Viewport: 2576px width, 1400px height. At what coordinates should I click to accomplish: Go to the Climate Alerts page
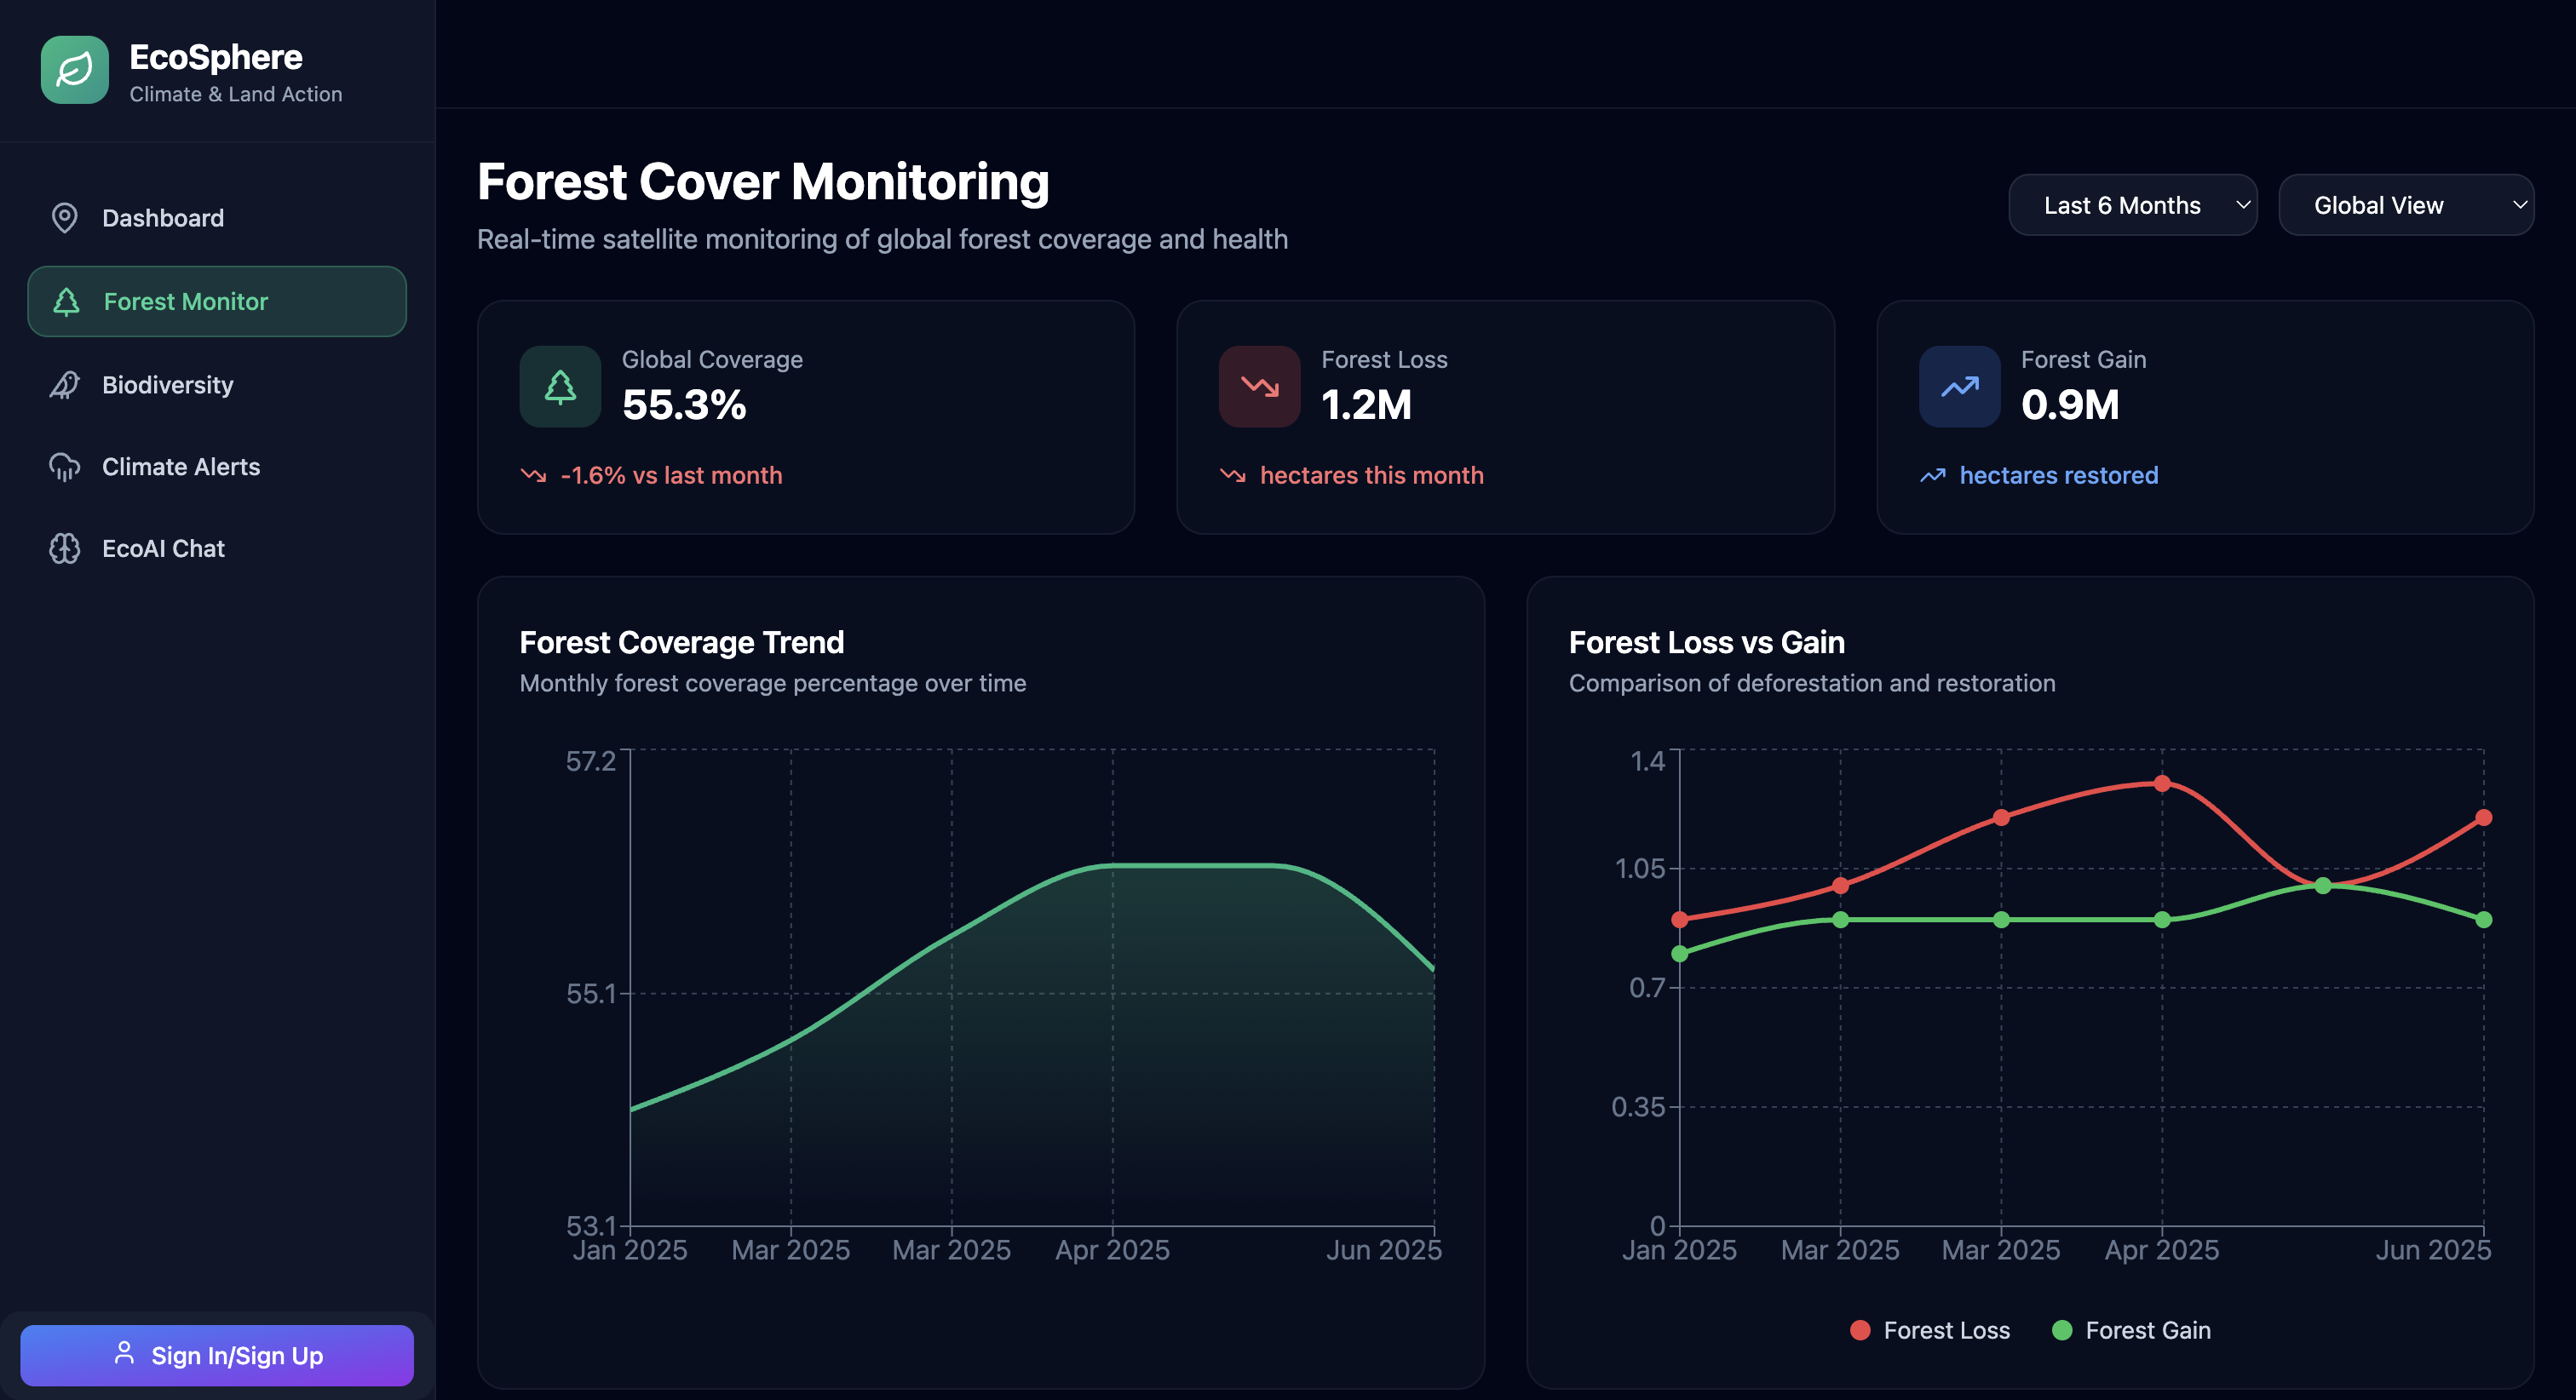[181, 467]
